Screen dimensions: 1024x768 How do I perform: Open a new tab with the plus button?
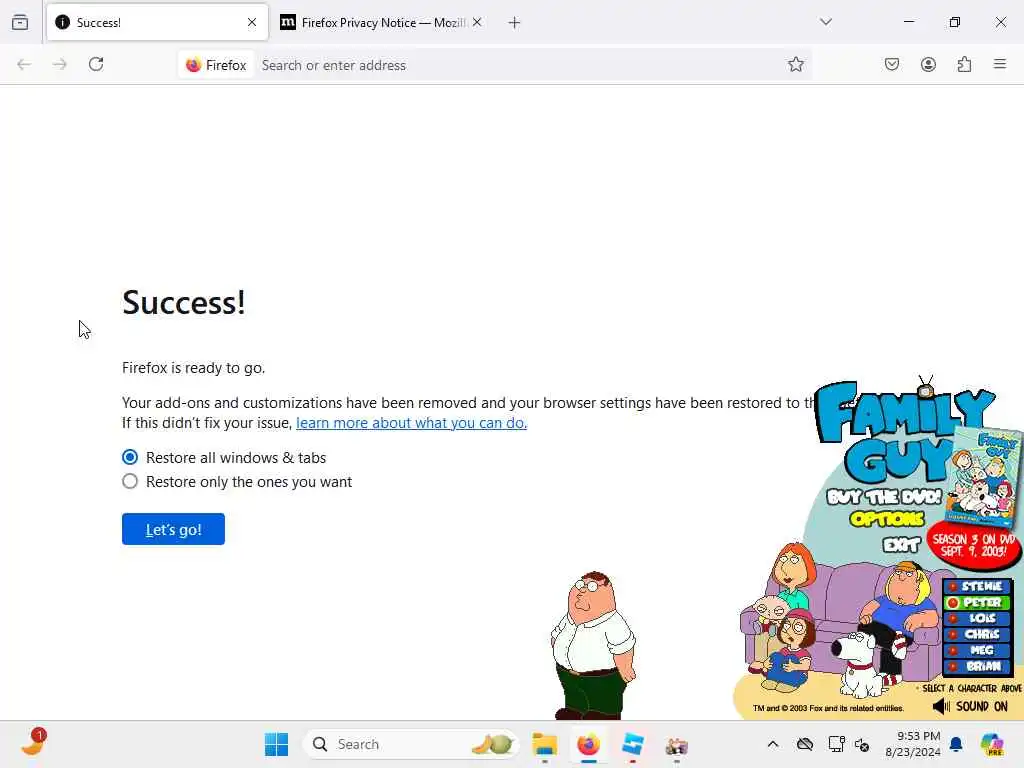coord(515,23)
